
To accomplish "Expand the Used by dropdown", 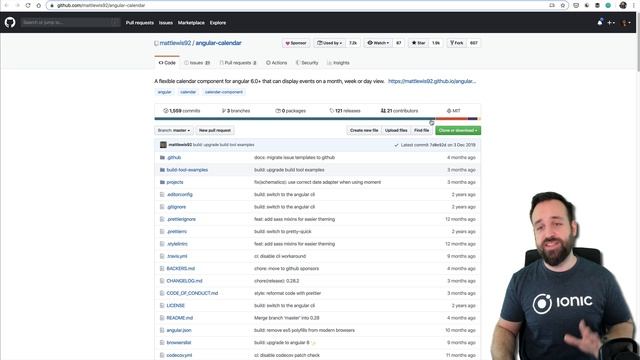I will 330,43.
